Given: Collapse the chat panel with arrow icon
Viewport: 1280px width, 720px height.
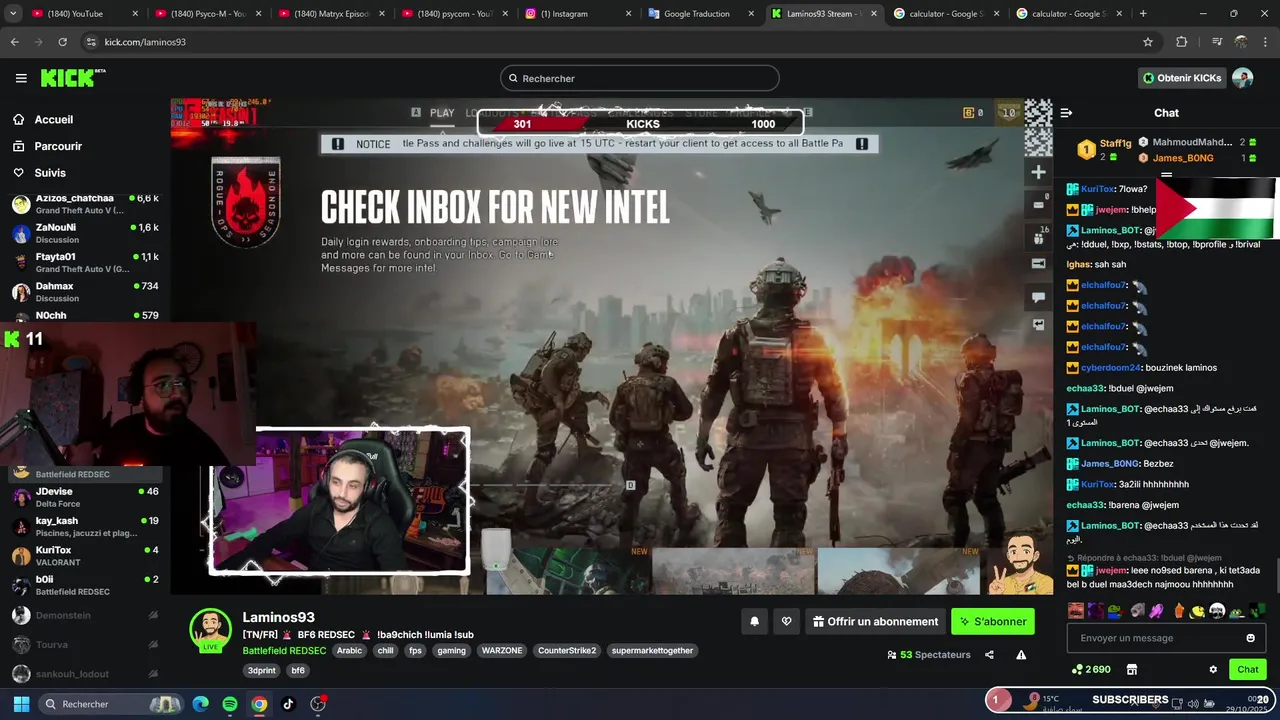Looking at the screenshot, I should 1066,113.
